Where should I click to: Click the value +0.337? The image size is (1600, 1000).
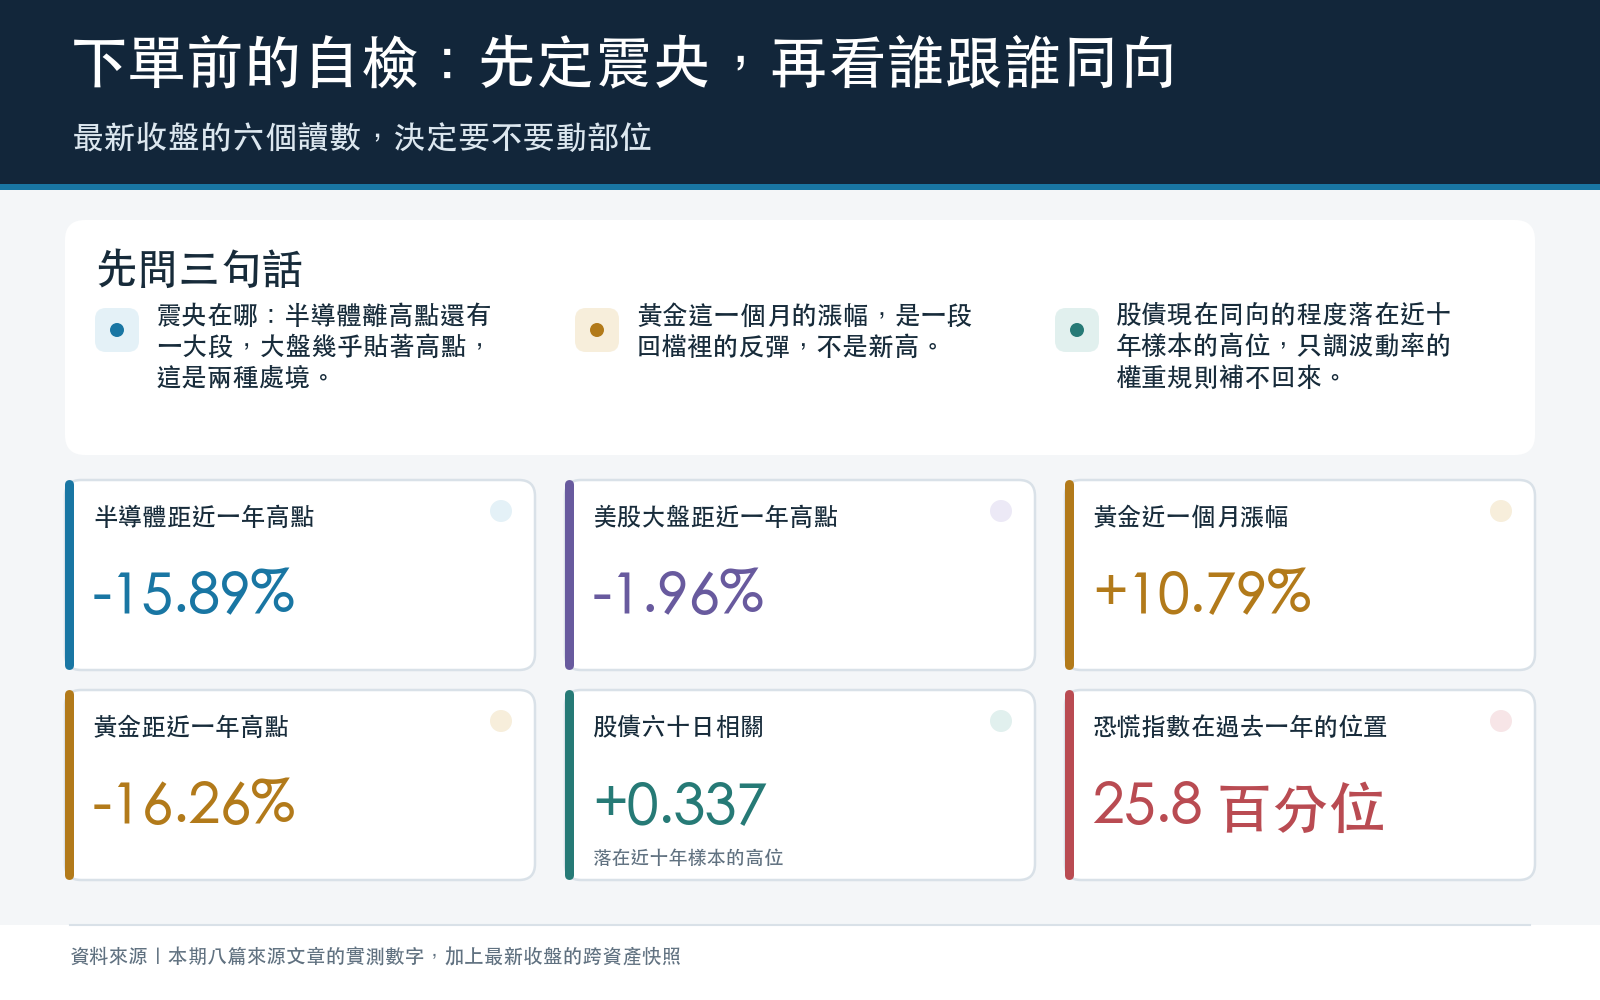[x=680, y=804]
